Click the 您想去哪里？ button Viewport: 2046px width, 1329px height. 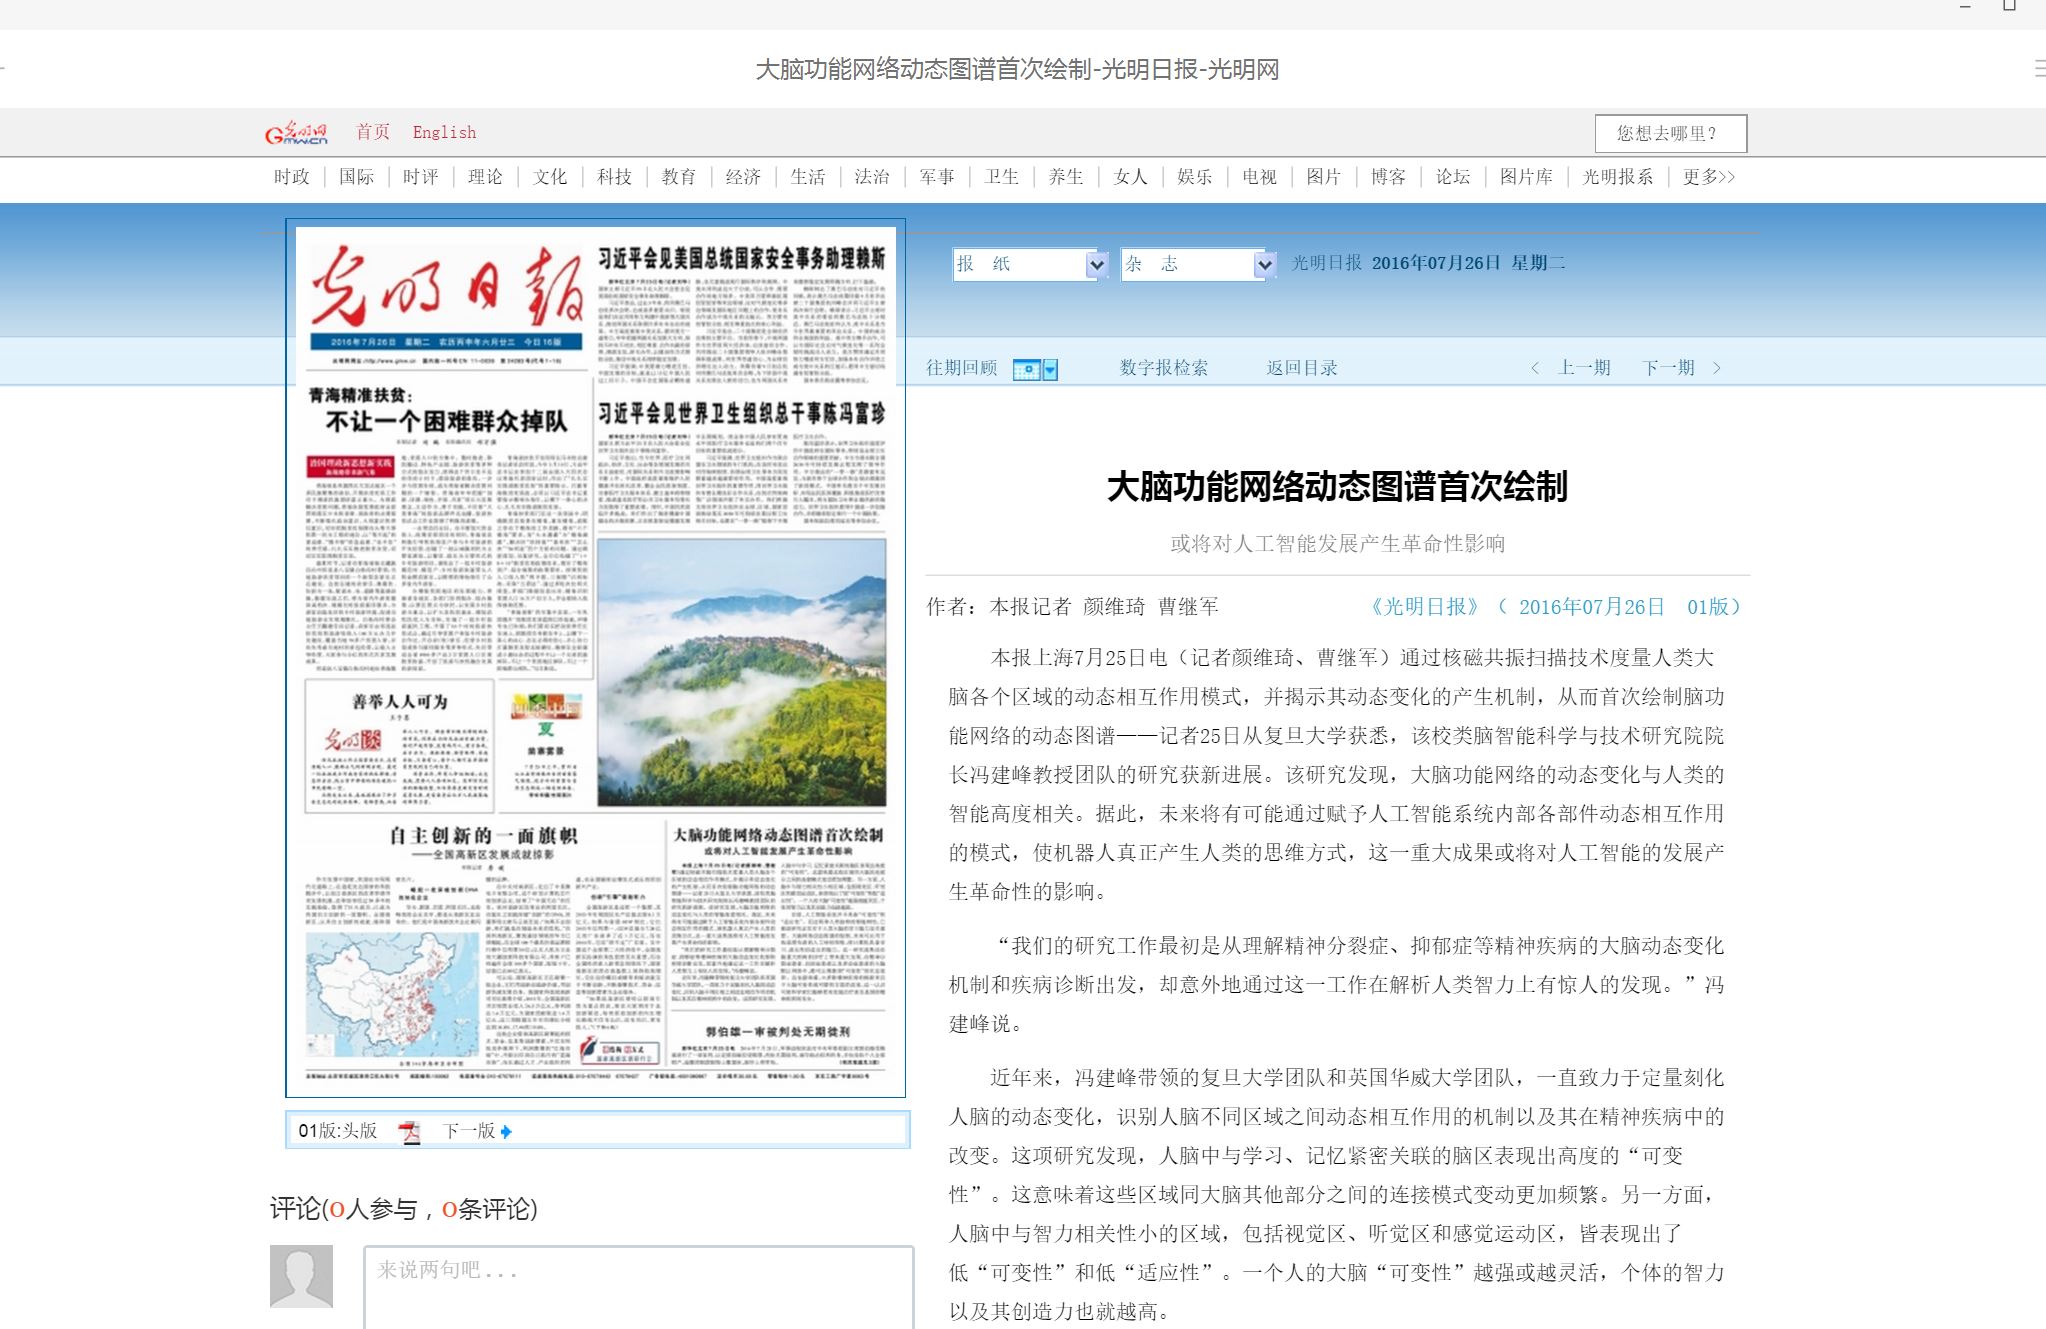click(x=1670, y=133)
